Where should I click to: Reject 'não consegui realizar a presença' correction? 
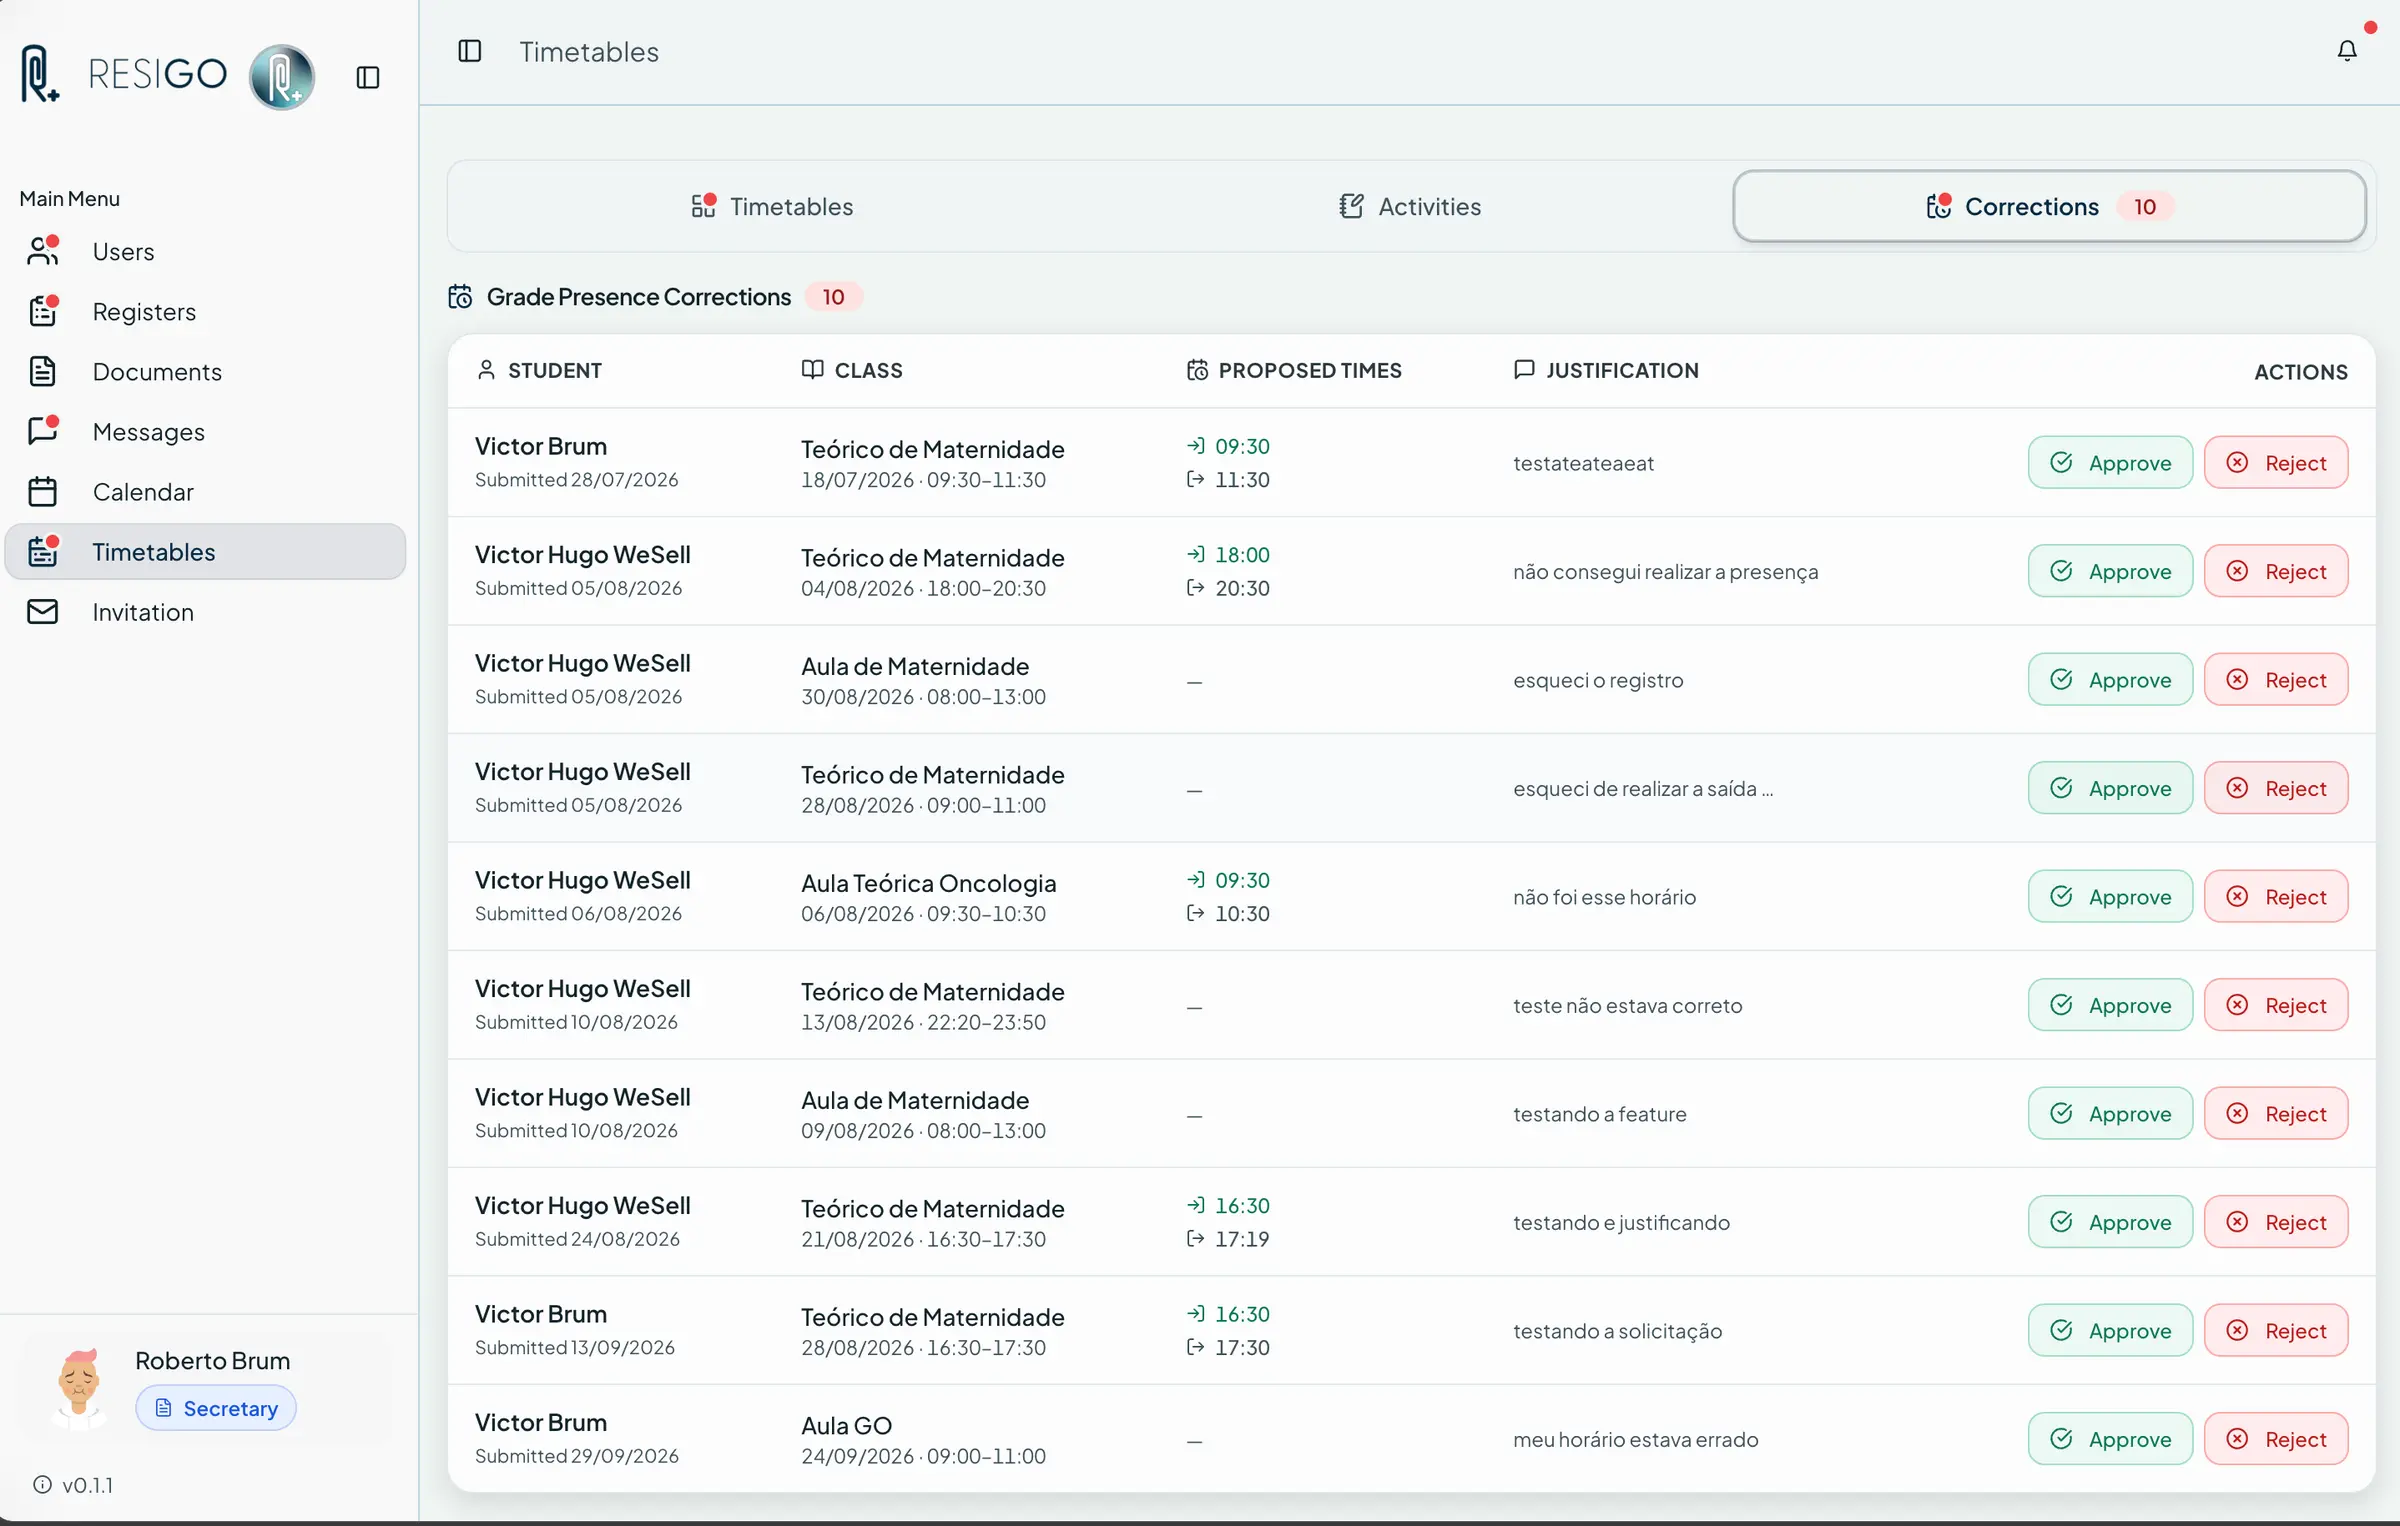coord(2276,571)
